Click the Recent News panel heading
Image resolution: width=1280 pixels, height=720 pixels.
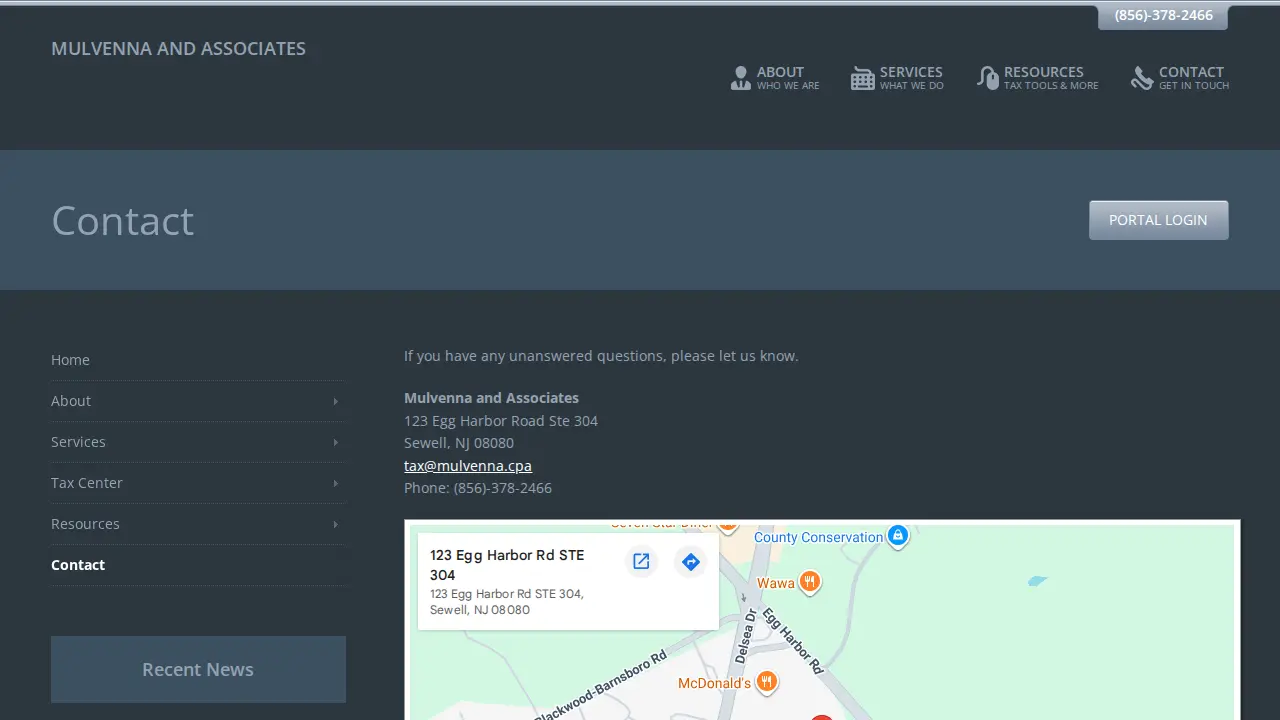pos(198,670)
